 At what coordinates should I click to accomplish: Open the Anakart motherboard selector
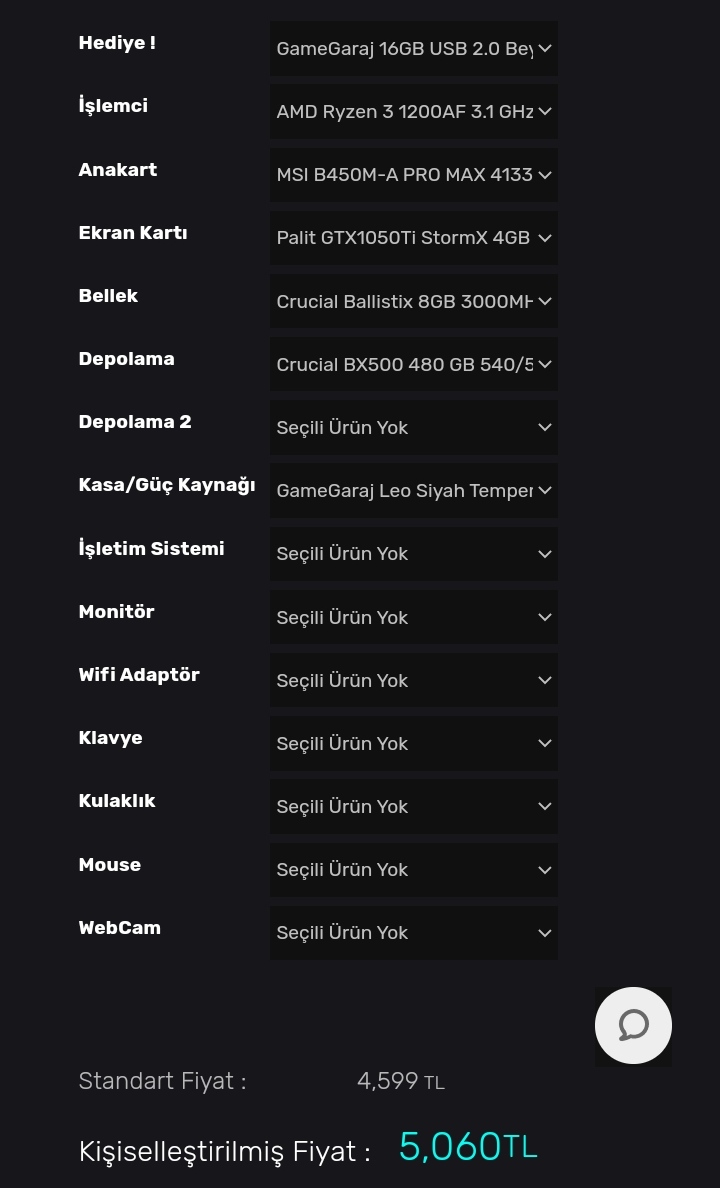413,175
